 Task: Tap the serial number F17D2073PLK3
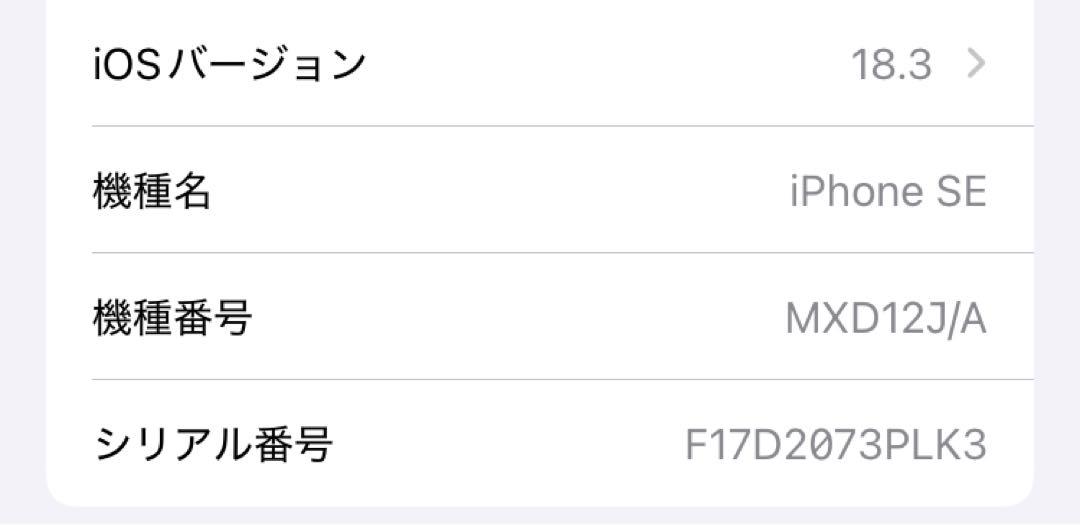tap(836, 445)
